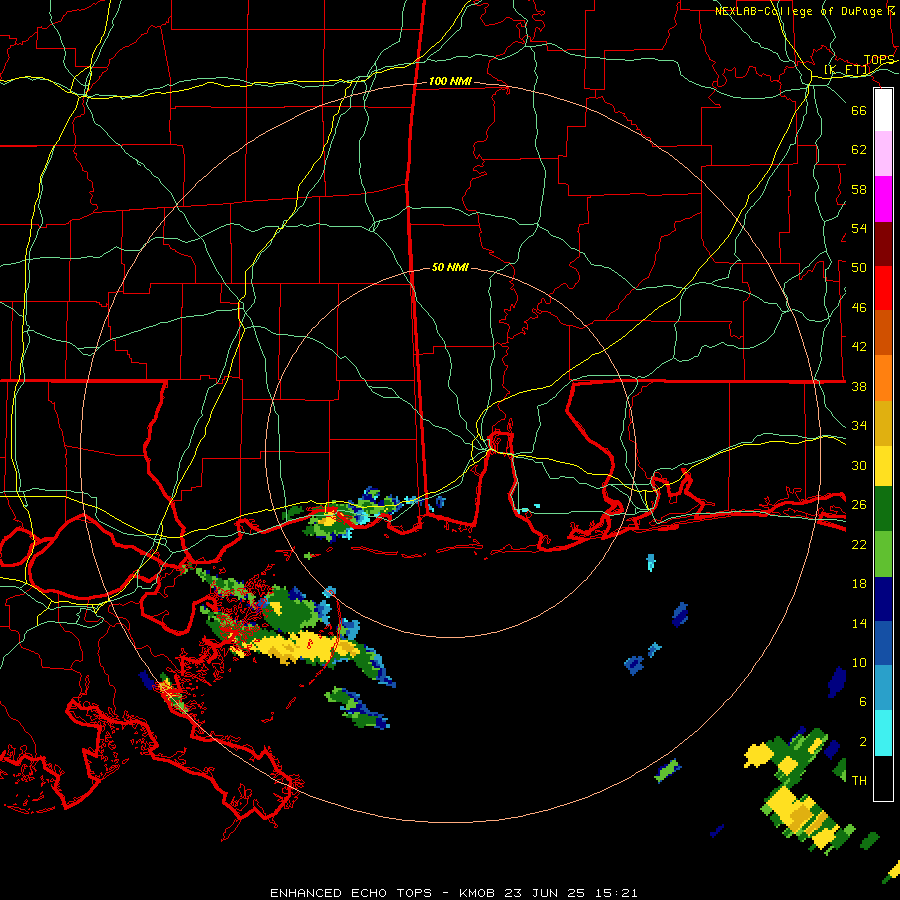The width and height of the screenshot is (900, 900).
Task: Click the "14" scale value
Action: pos(859,623)
